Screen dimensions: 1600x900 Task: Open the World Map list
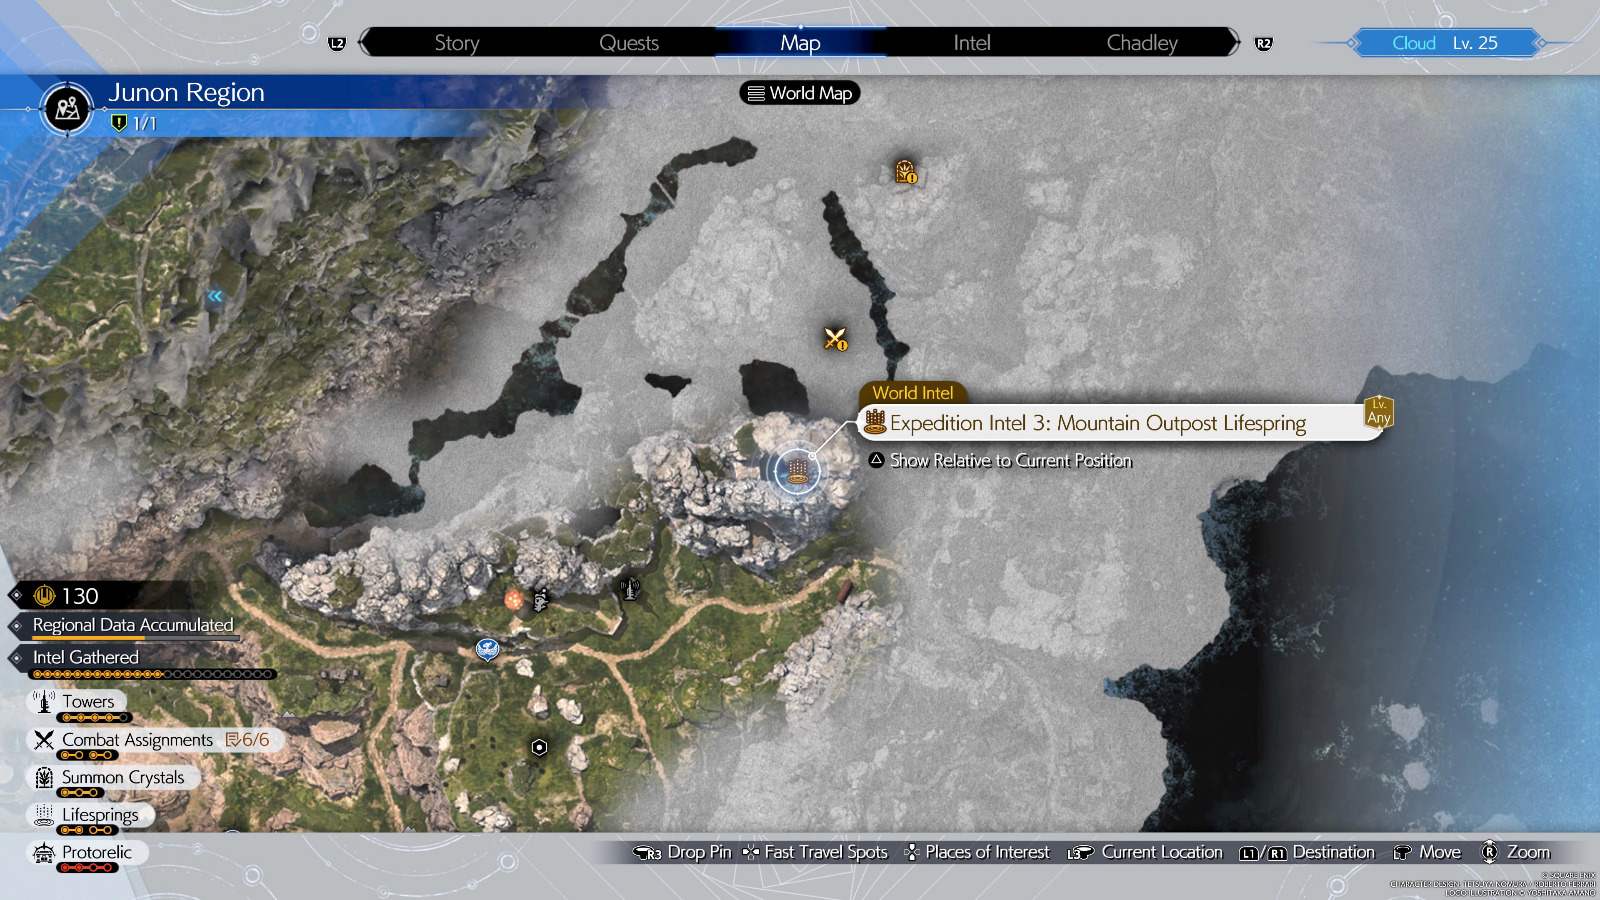[x=800, y=93]
